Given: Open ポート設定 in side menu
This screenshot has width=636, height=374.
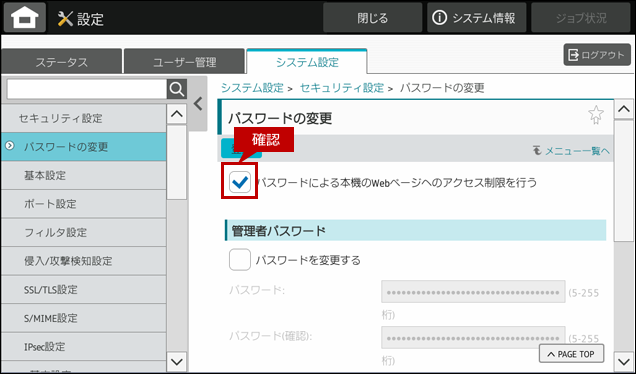Looking at the screenshot, I should click(x=84, y=204).
